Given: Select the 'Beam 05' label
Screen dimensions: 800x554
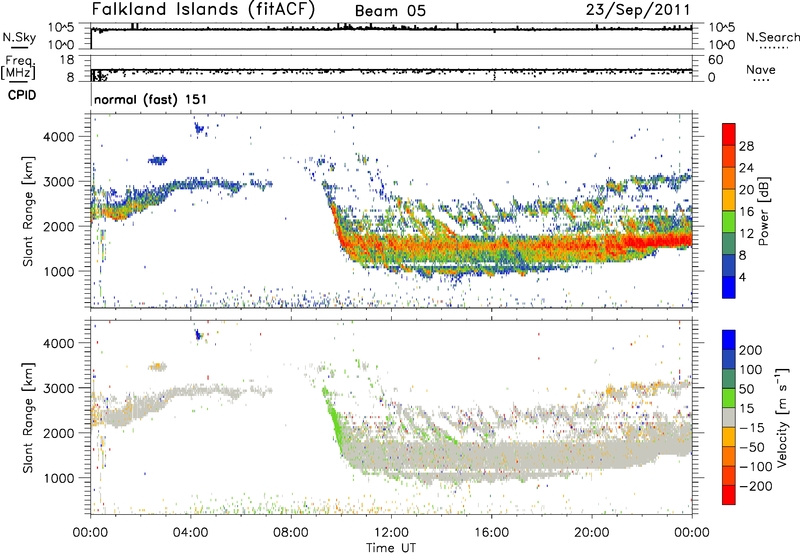Looking at the screenshot, I should [390, 11].
